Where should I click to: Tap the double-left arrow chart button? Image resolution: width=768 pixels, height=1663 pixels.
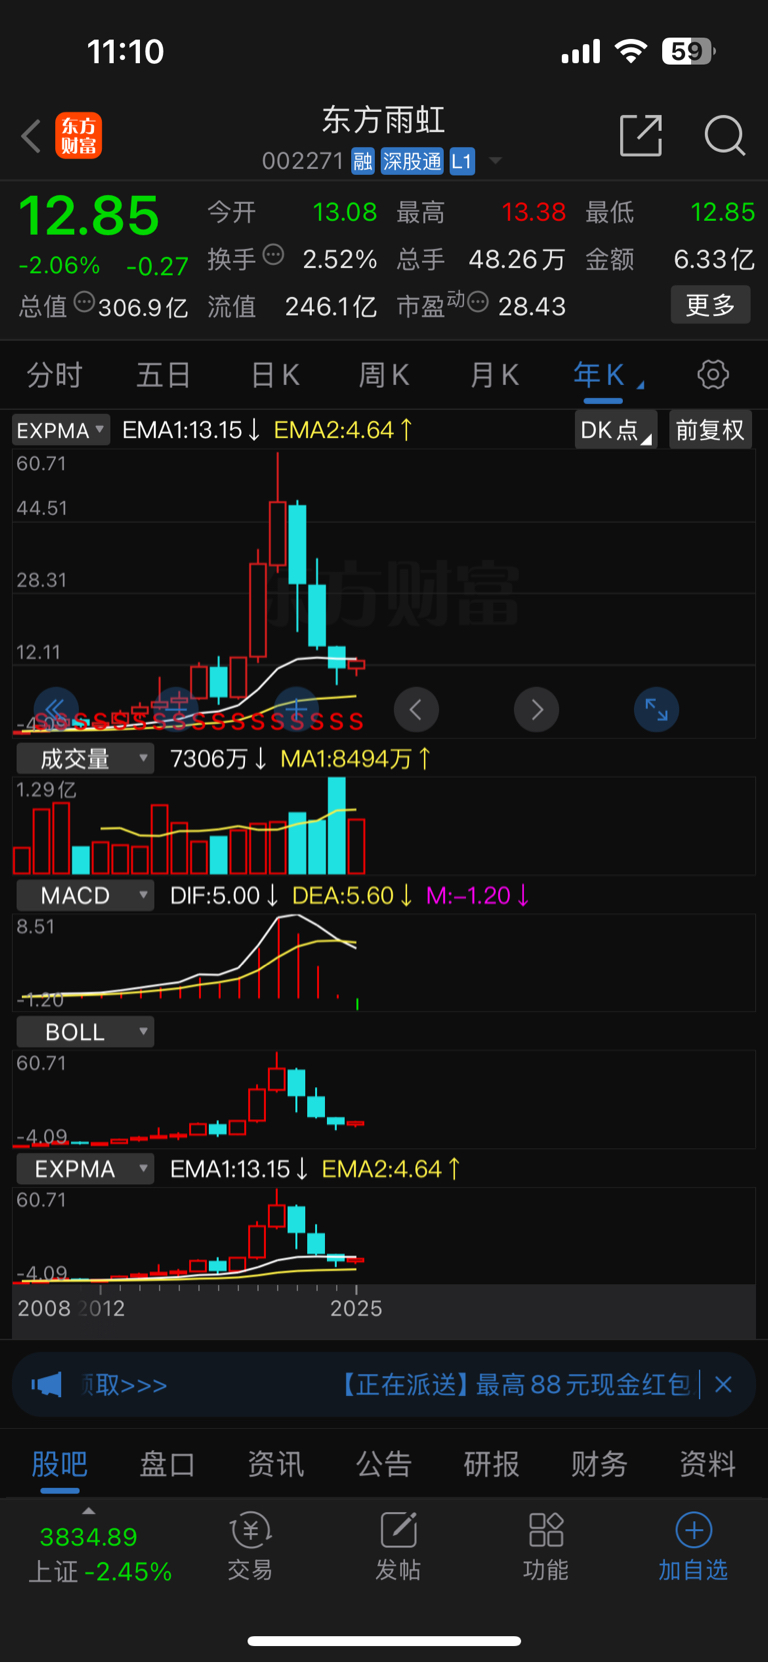[56, 710]
